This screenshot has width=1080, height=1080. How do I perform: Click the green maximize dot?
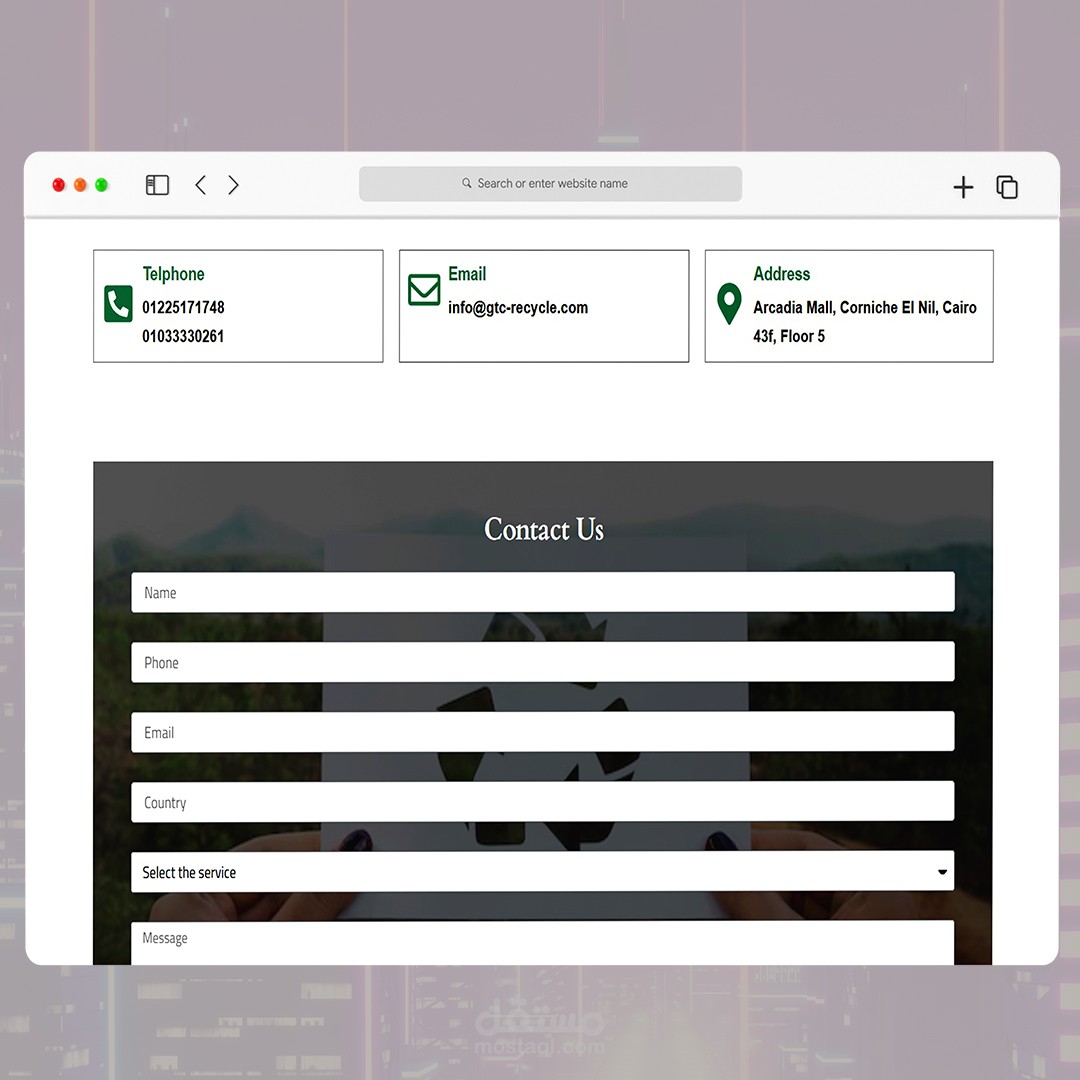101,185
